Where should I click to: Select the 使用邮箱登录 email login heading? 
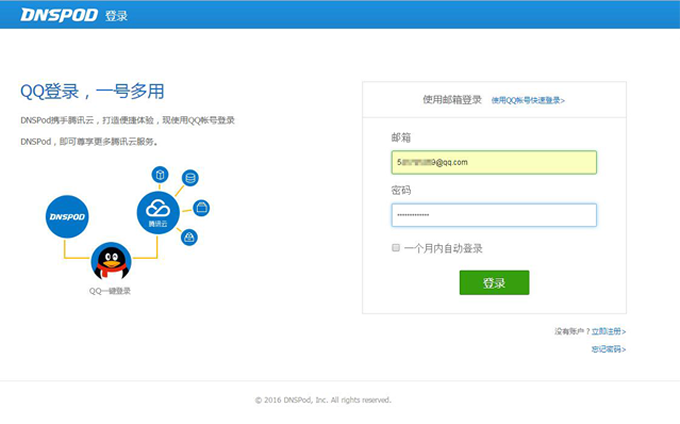tap(452, 100)
